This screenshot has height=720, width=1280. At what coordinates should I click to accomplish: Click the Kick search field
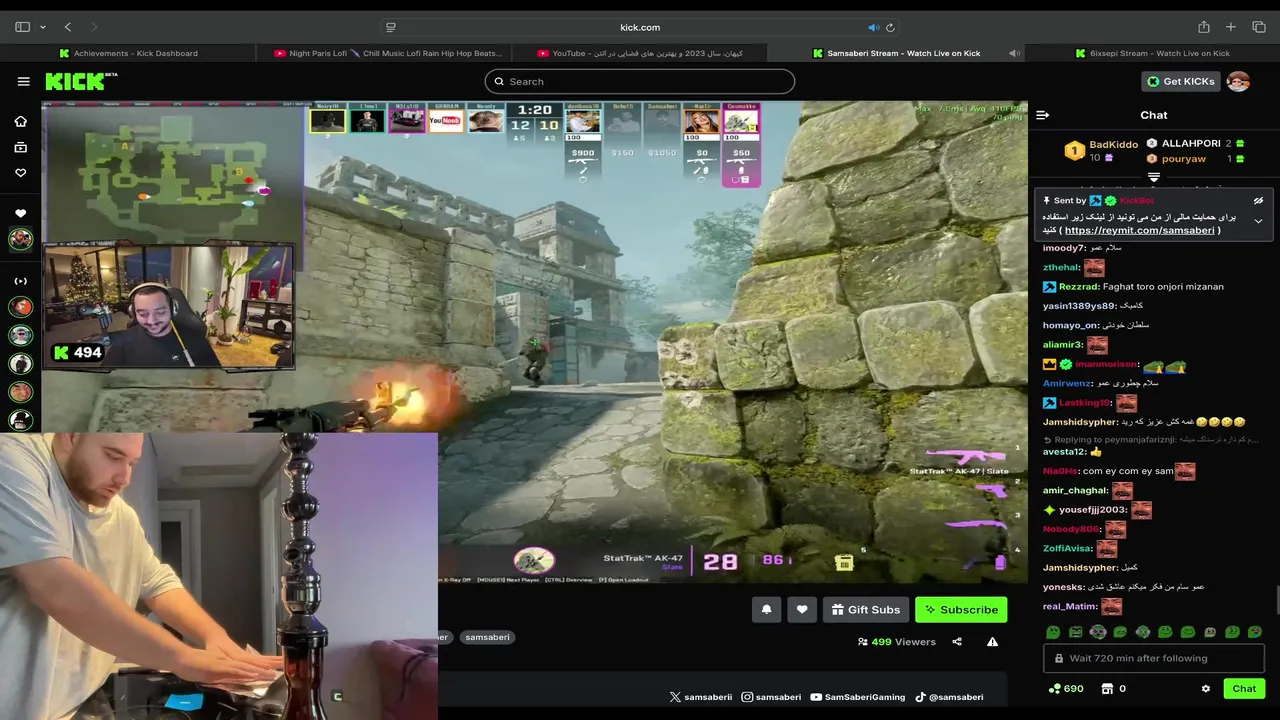pyautogui.click(x=640, y=82)
